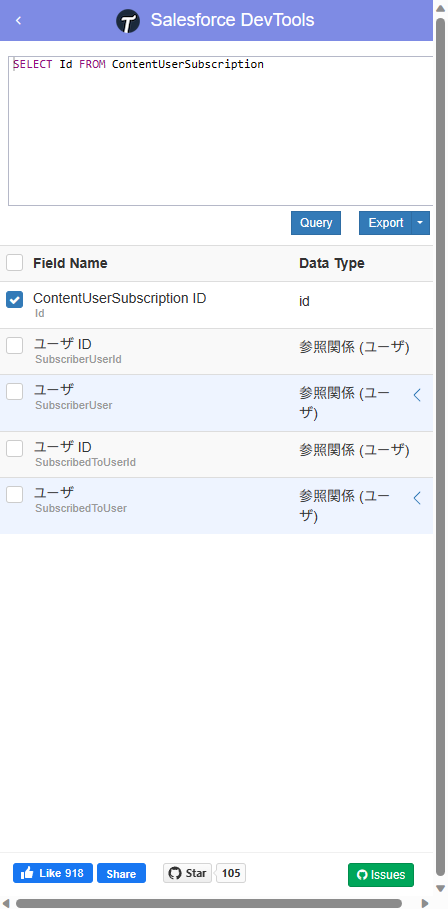
Task: Click the Facebook Share button
Action: 121,873
